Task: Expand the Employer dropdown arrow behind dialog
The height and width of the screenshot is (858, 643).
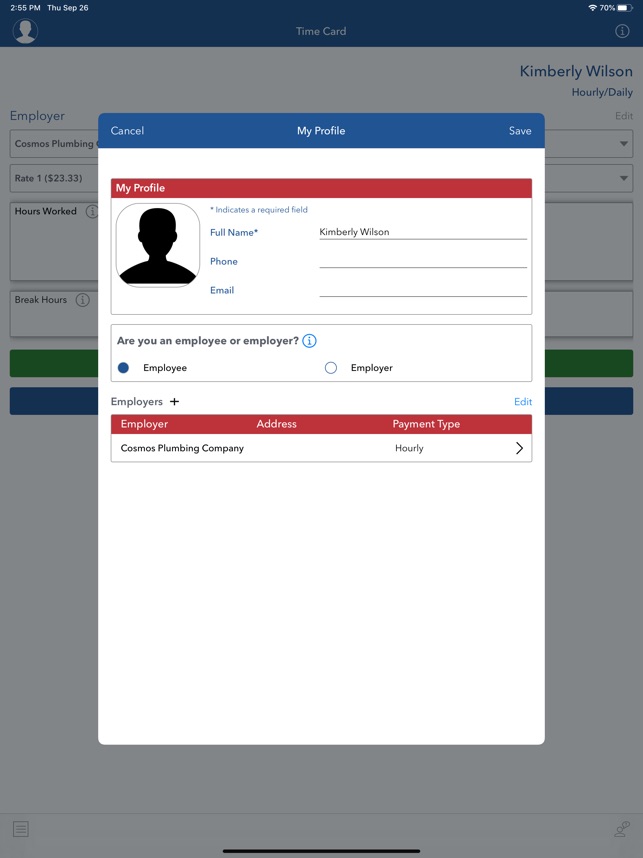Action: 623,144
